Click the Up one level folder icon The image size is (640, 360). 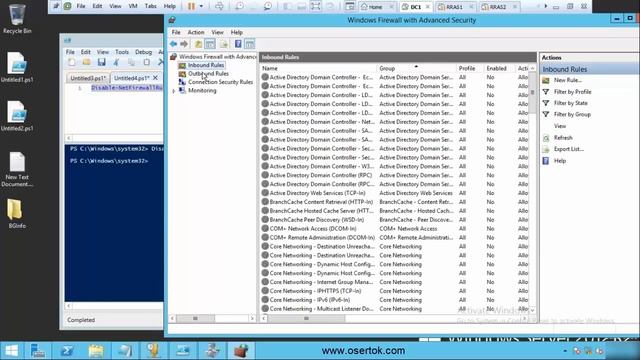click(x=198, y=44)
